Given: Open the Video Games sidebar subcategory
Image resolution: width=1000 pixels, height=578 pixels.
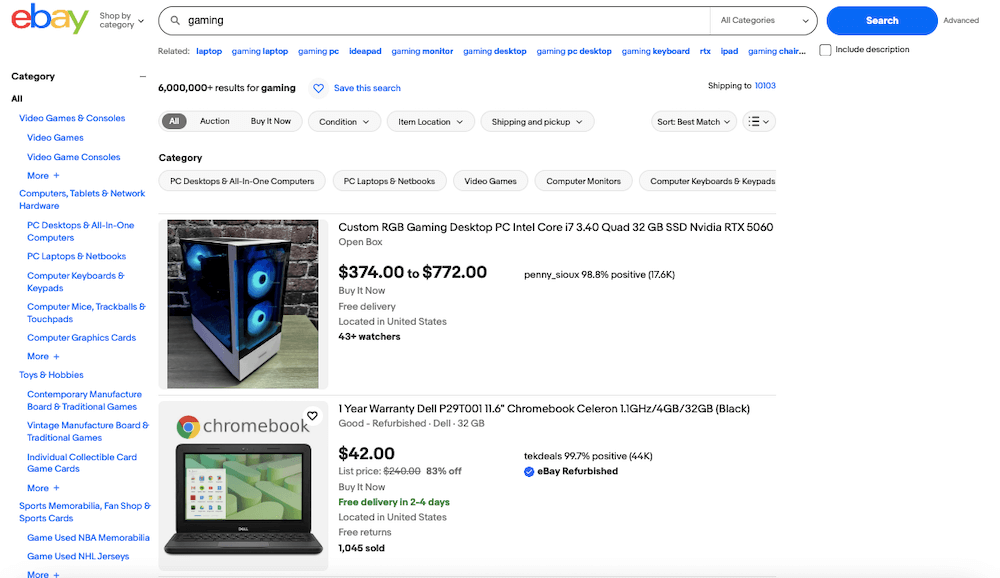Looking at the screenshot, I should [x=55, y=138].
